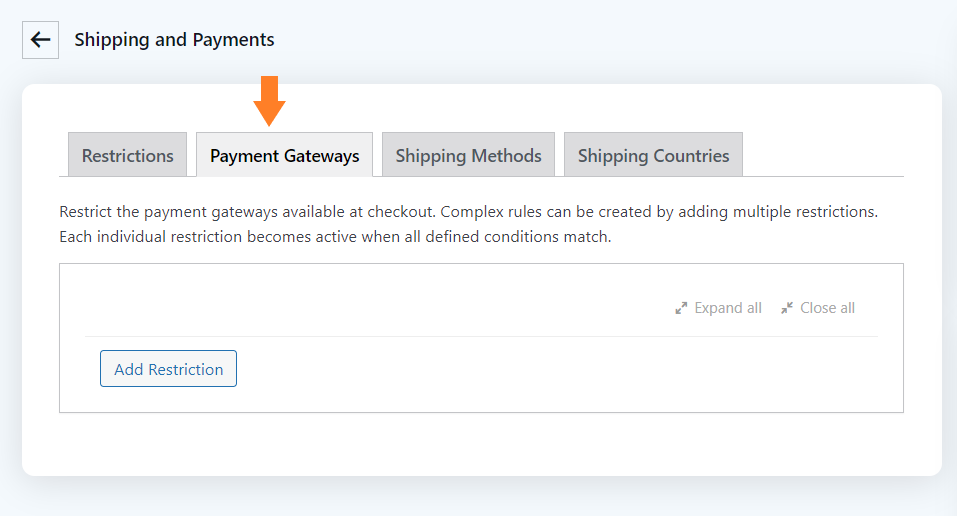Switch to the Restrictions tab
Screen dimensions: 957x516
tap(128, 155)
